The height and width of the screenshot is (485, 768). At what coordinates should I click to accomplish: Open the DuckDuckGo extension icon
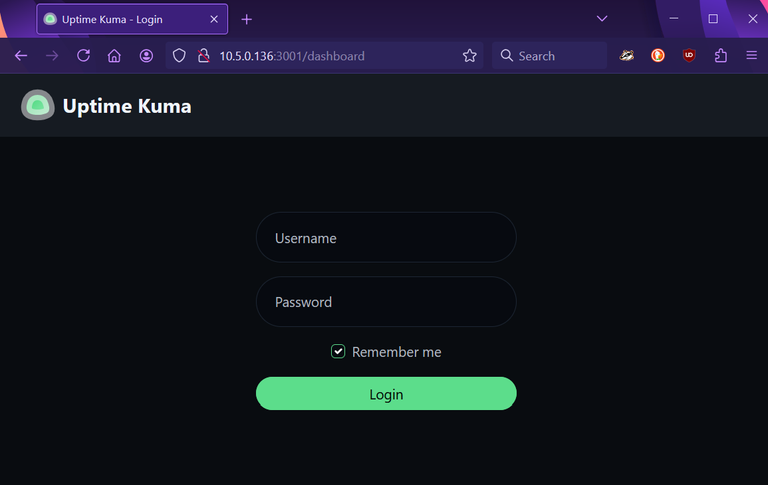coord(658,56)
